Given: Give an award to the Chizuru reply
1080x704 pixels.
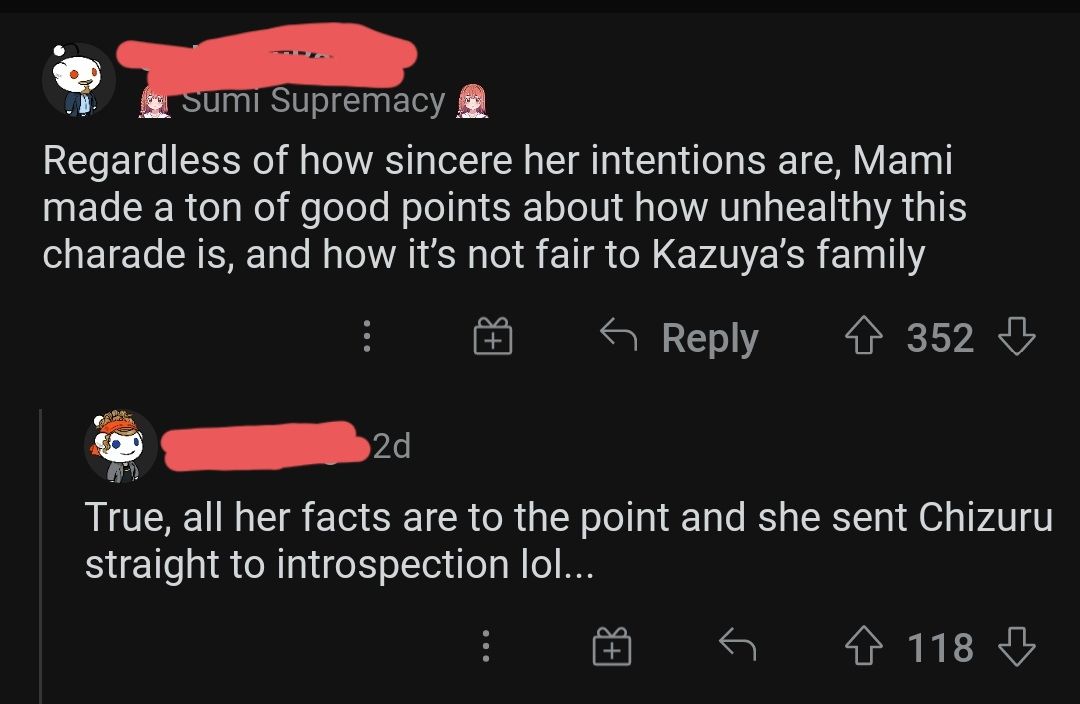Looking at the screenshot, I should [612, 647].
